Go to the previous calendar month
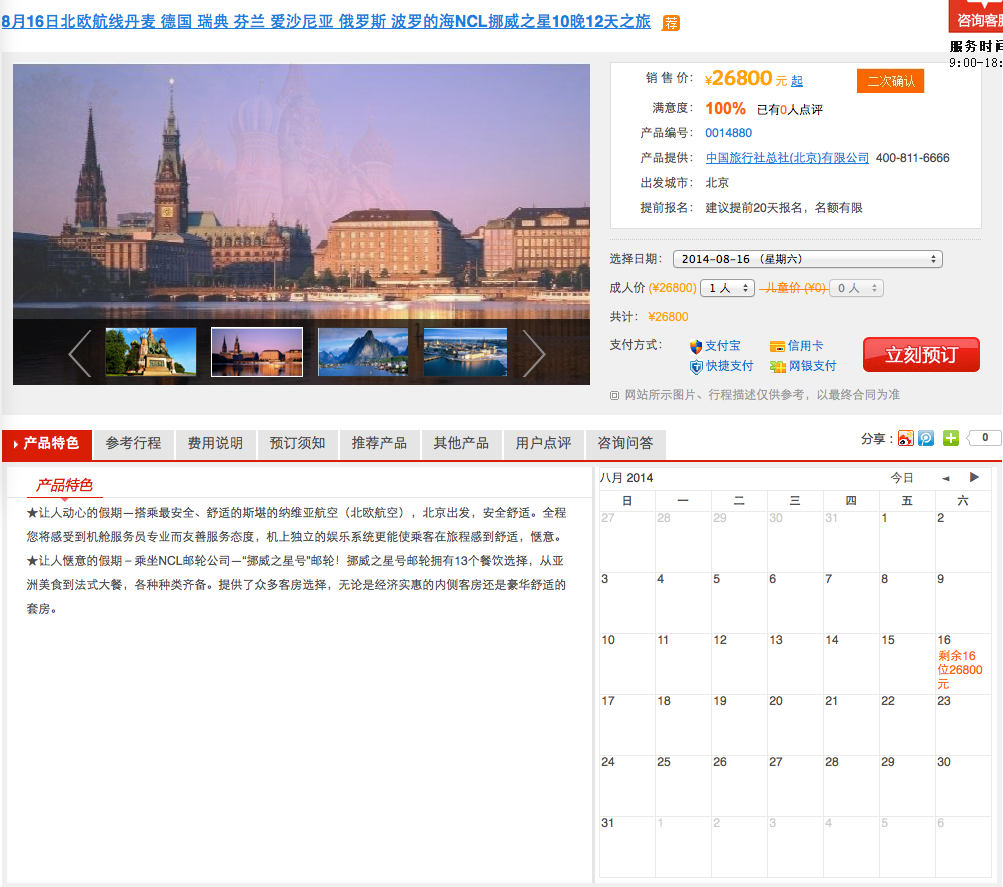The image size is (1003, 887). pos(945,478)
